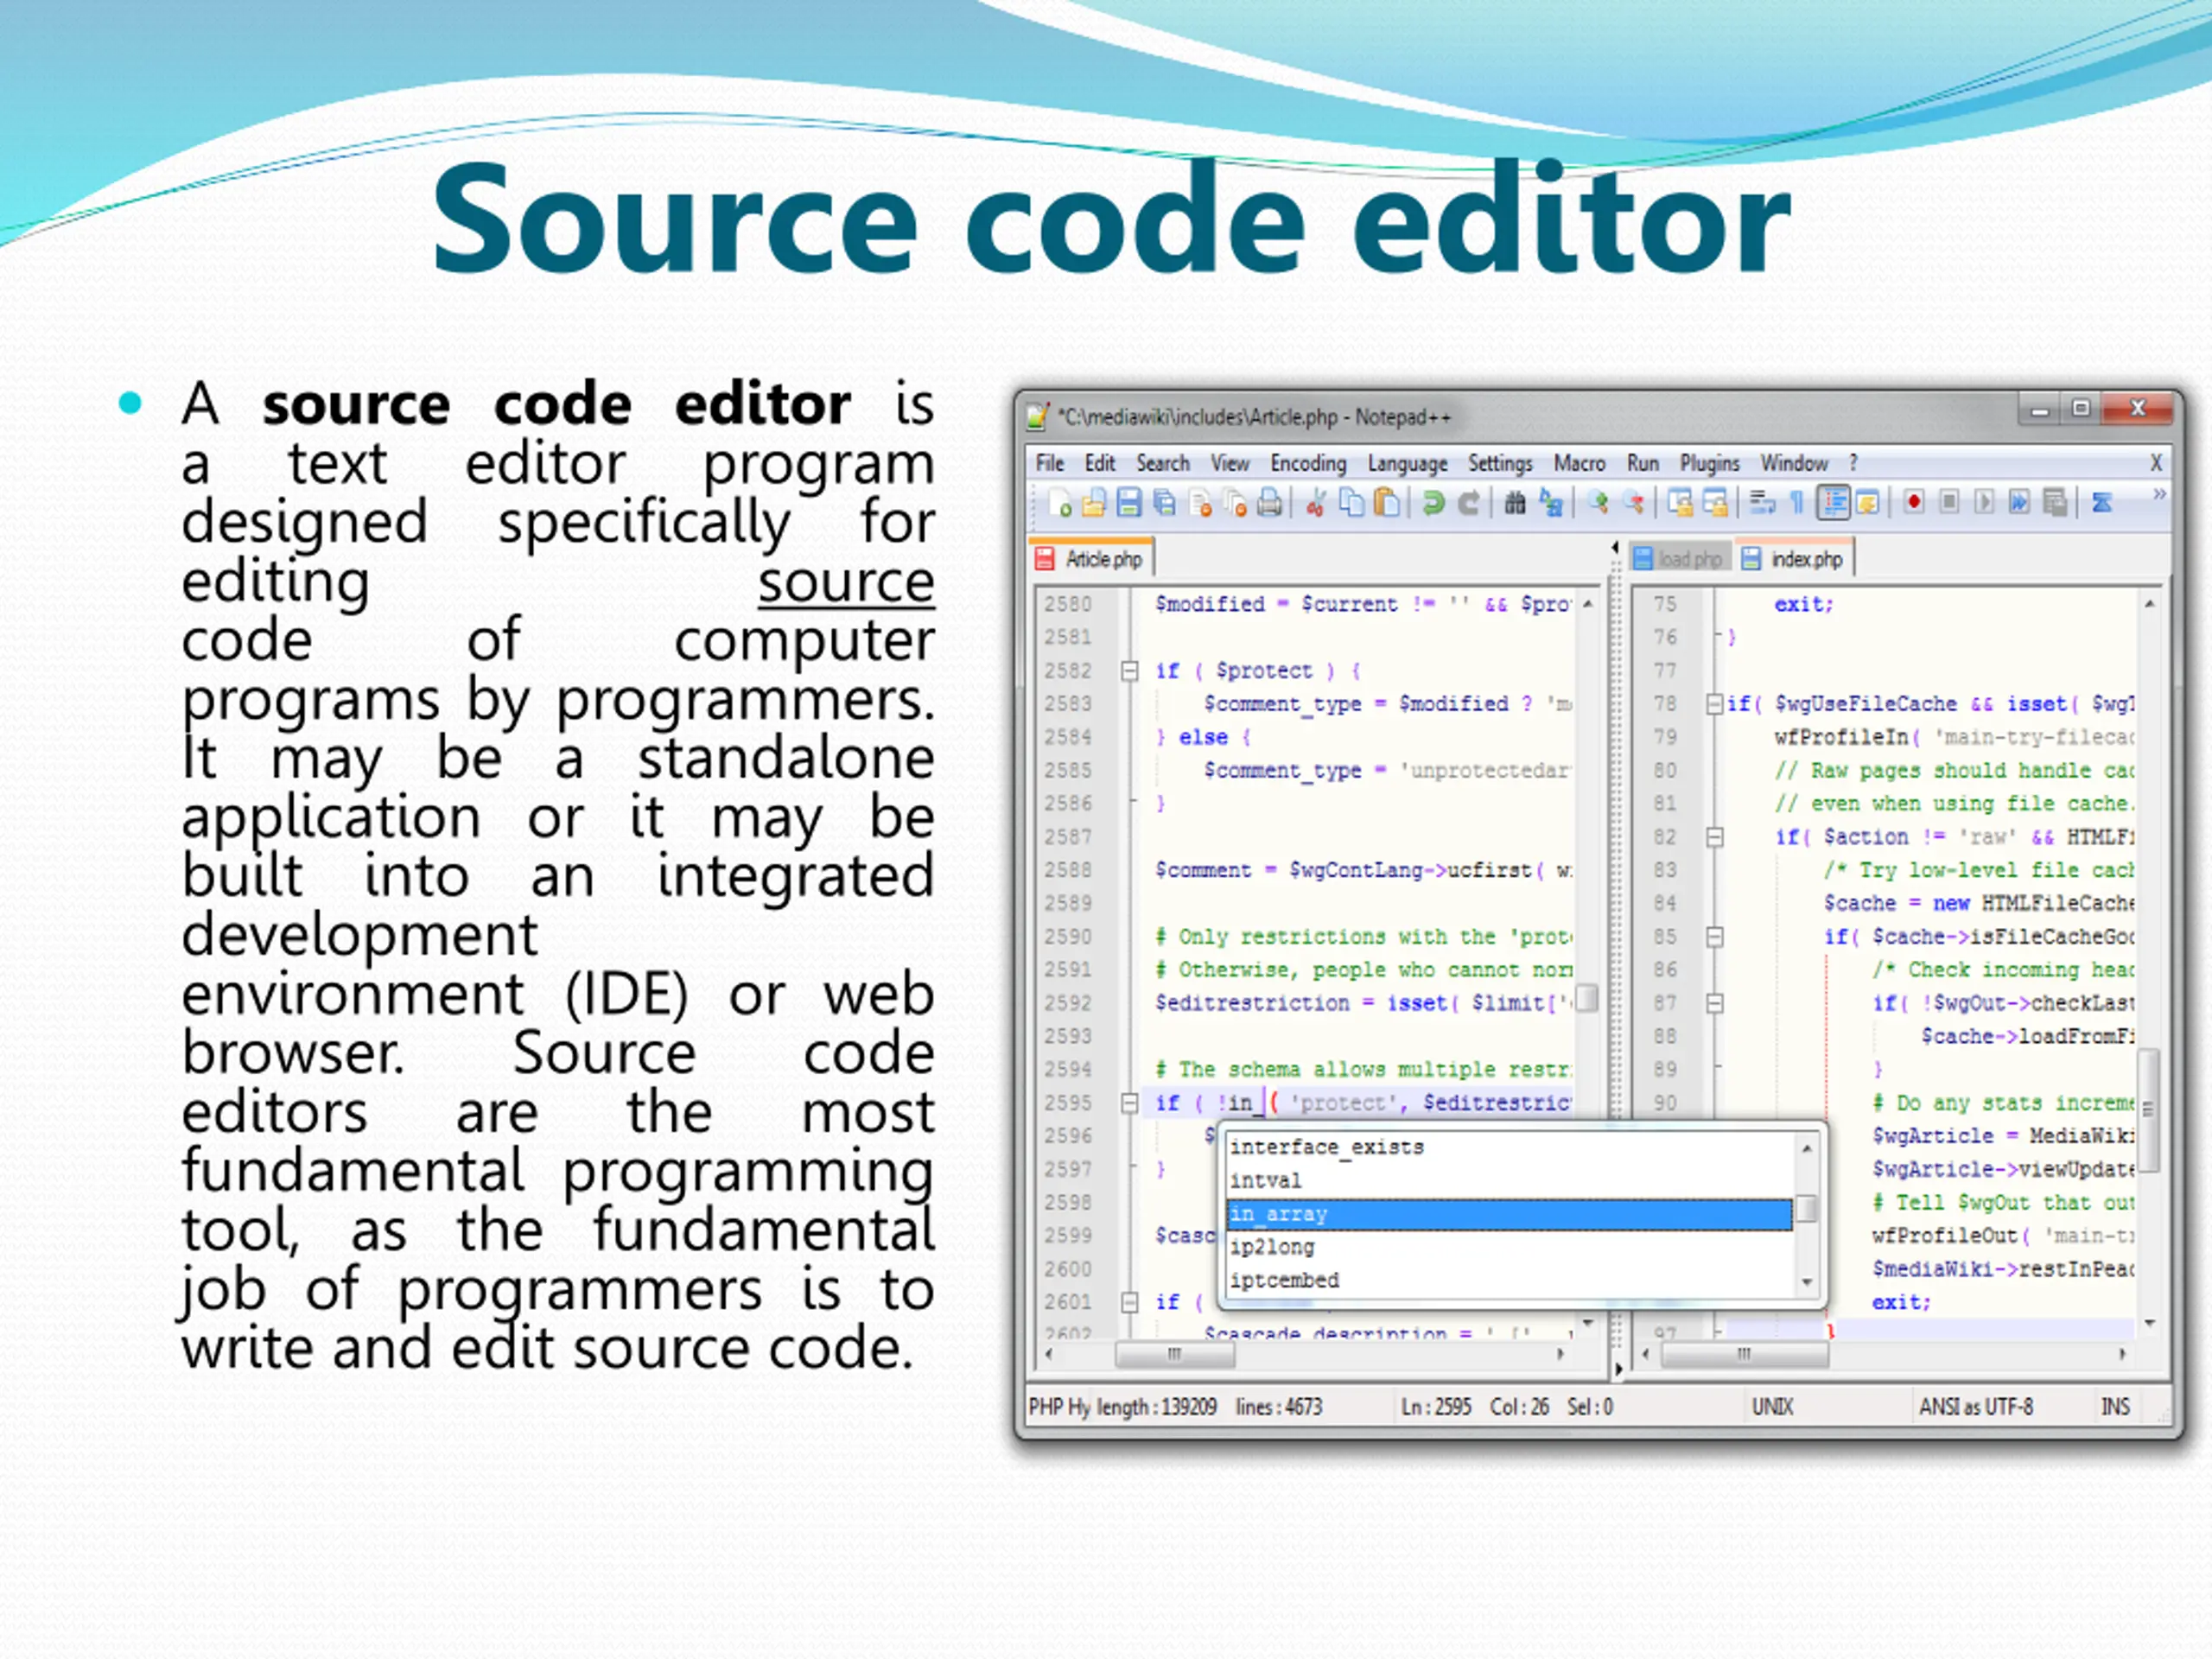Toggle synchronized vertical scrolling icon
Screen dimensions: 2212x1659
point(1681,502)
